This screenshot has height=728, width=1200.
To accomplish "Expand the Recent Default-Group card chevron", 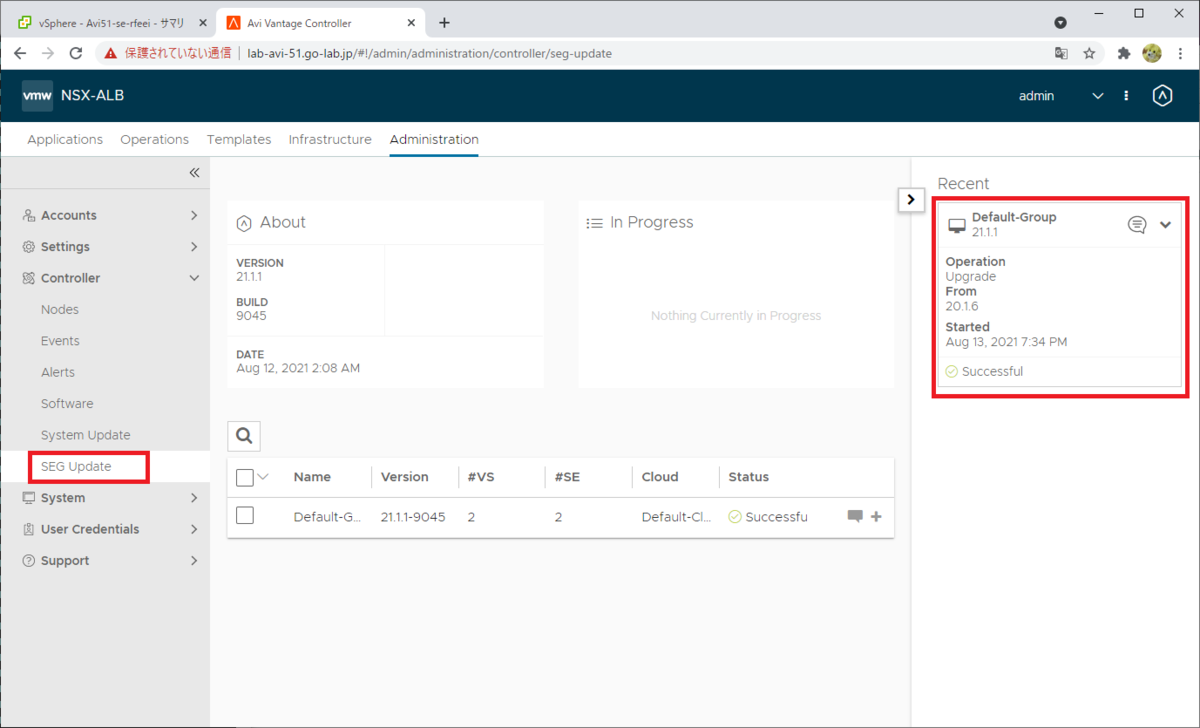I will click(x=1165, y=225).
